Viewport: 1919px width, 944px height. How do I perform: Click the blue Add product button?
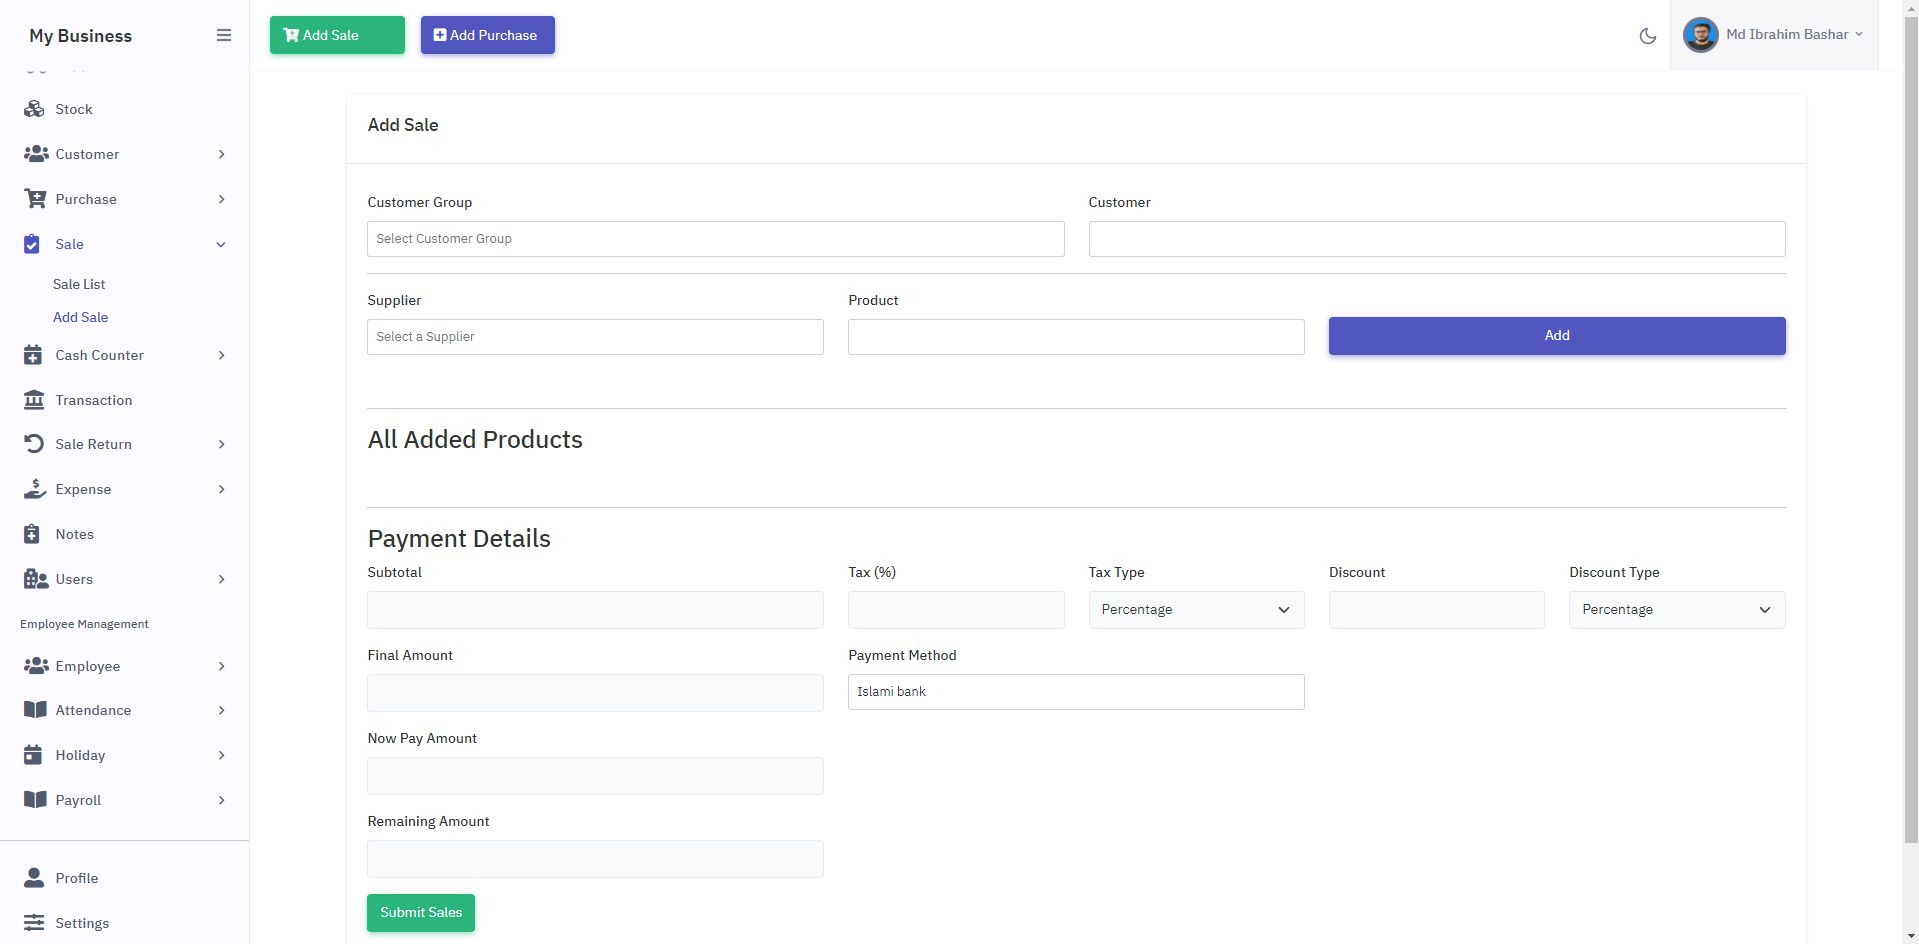tap(1556, 336)
